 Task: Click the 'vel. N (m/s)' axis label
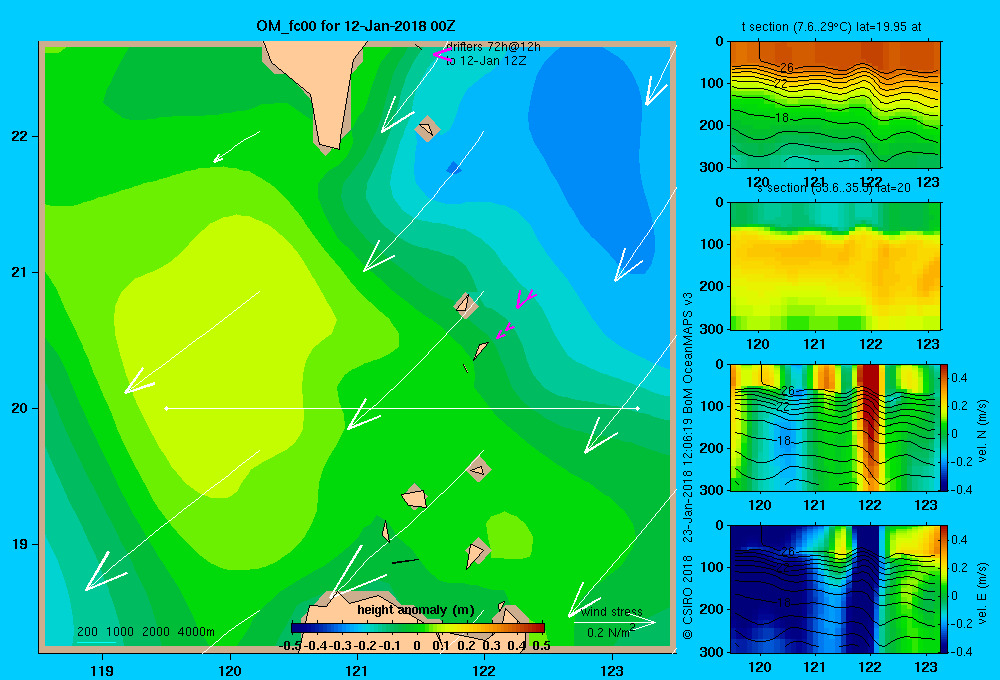click(982, 431)
